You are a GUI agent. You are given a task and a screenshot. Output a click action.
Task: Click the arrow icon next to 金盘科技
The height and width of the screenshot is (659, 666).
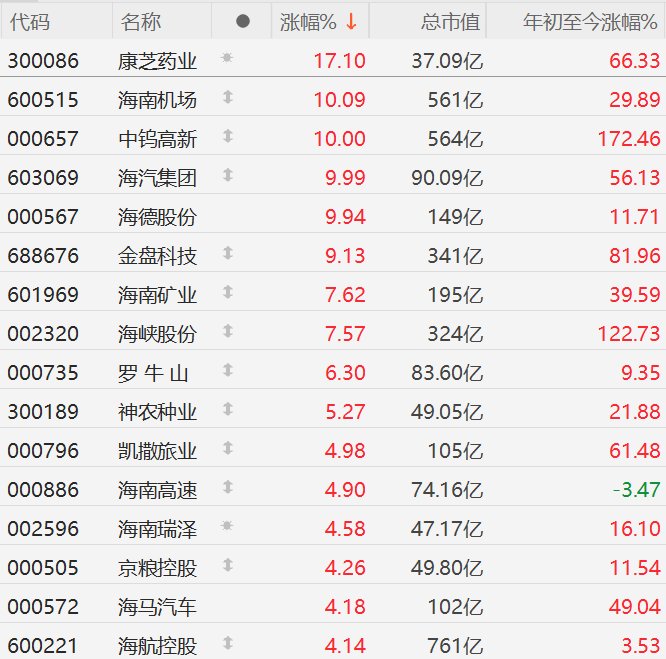click(x=227, y=255)
